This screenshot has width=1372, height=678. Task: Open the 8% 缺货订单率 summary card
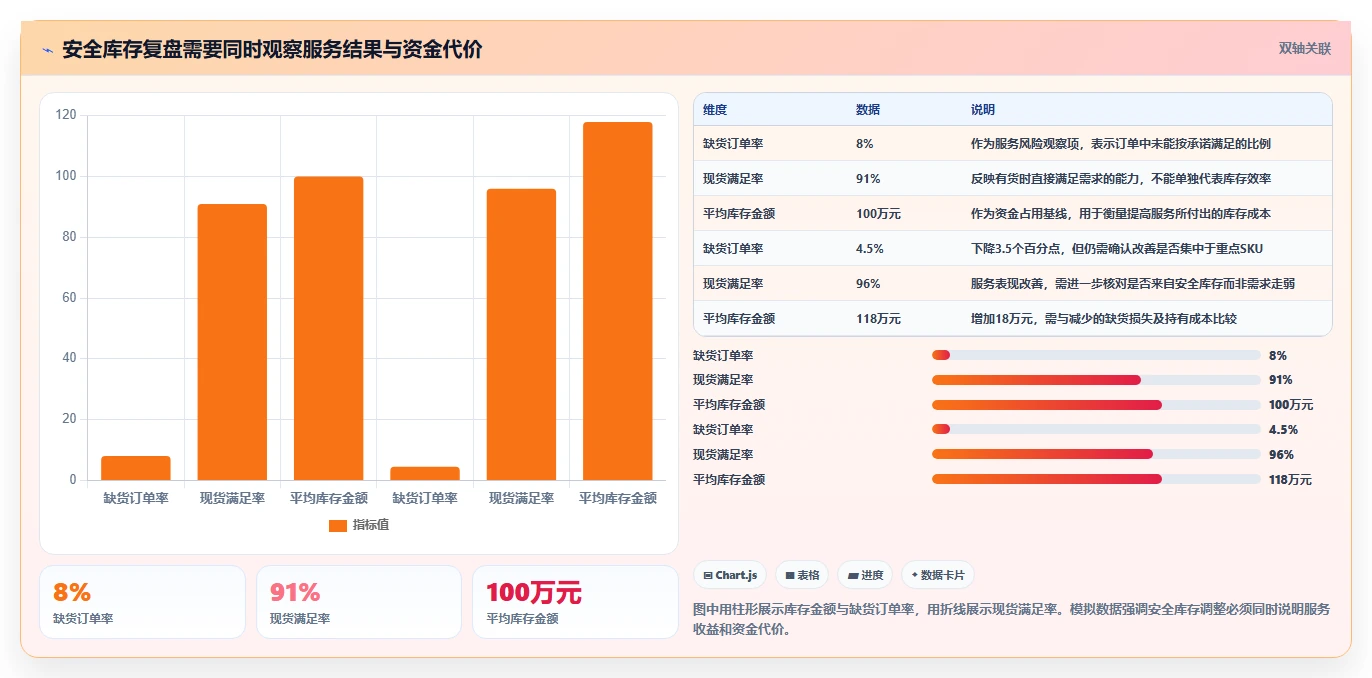142,602
